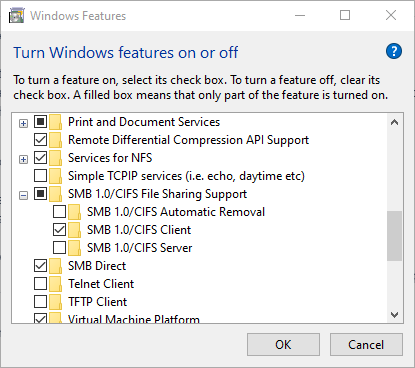Select the TFTP Client label

click(97, 302)
